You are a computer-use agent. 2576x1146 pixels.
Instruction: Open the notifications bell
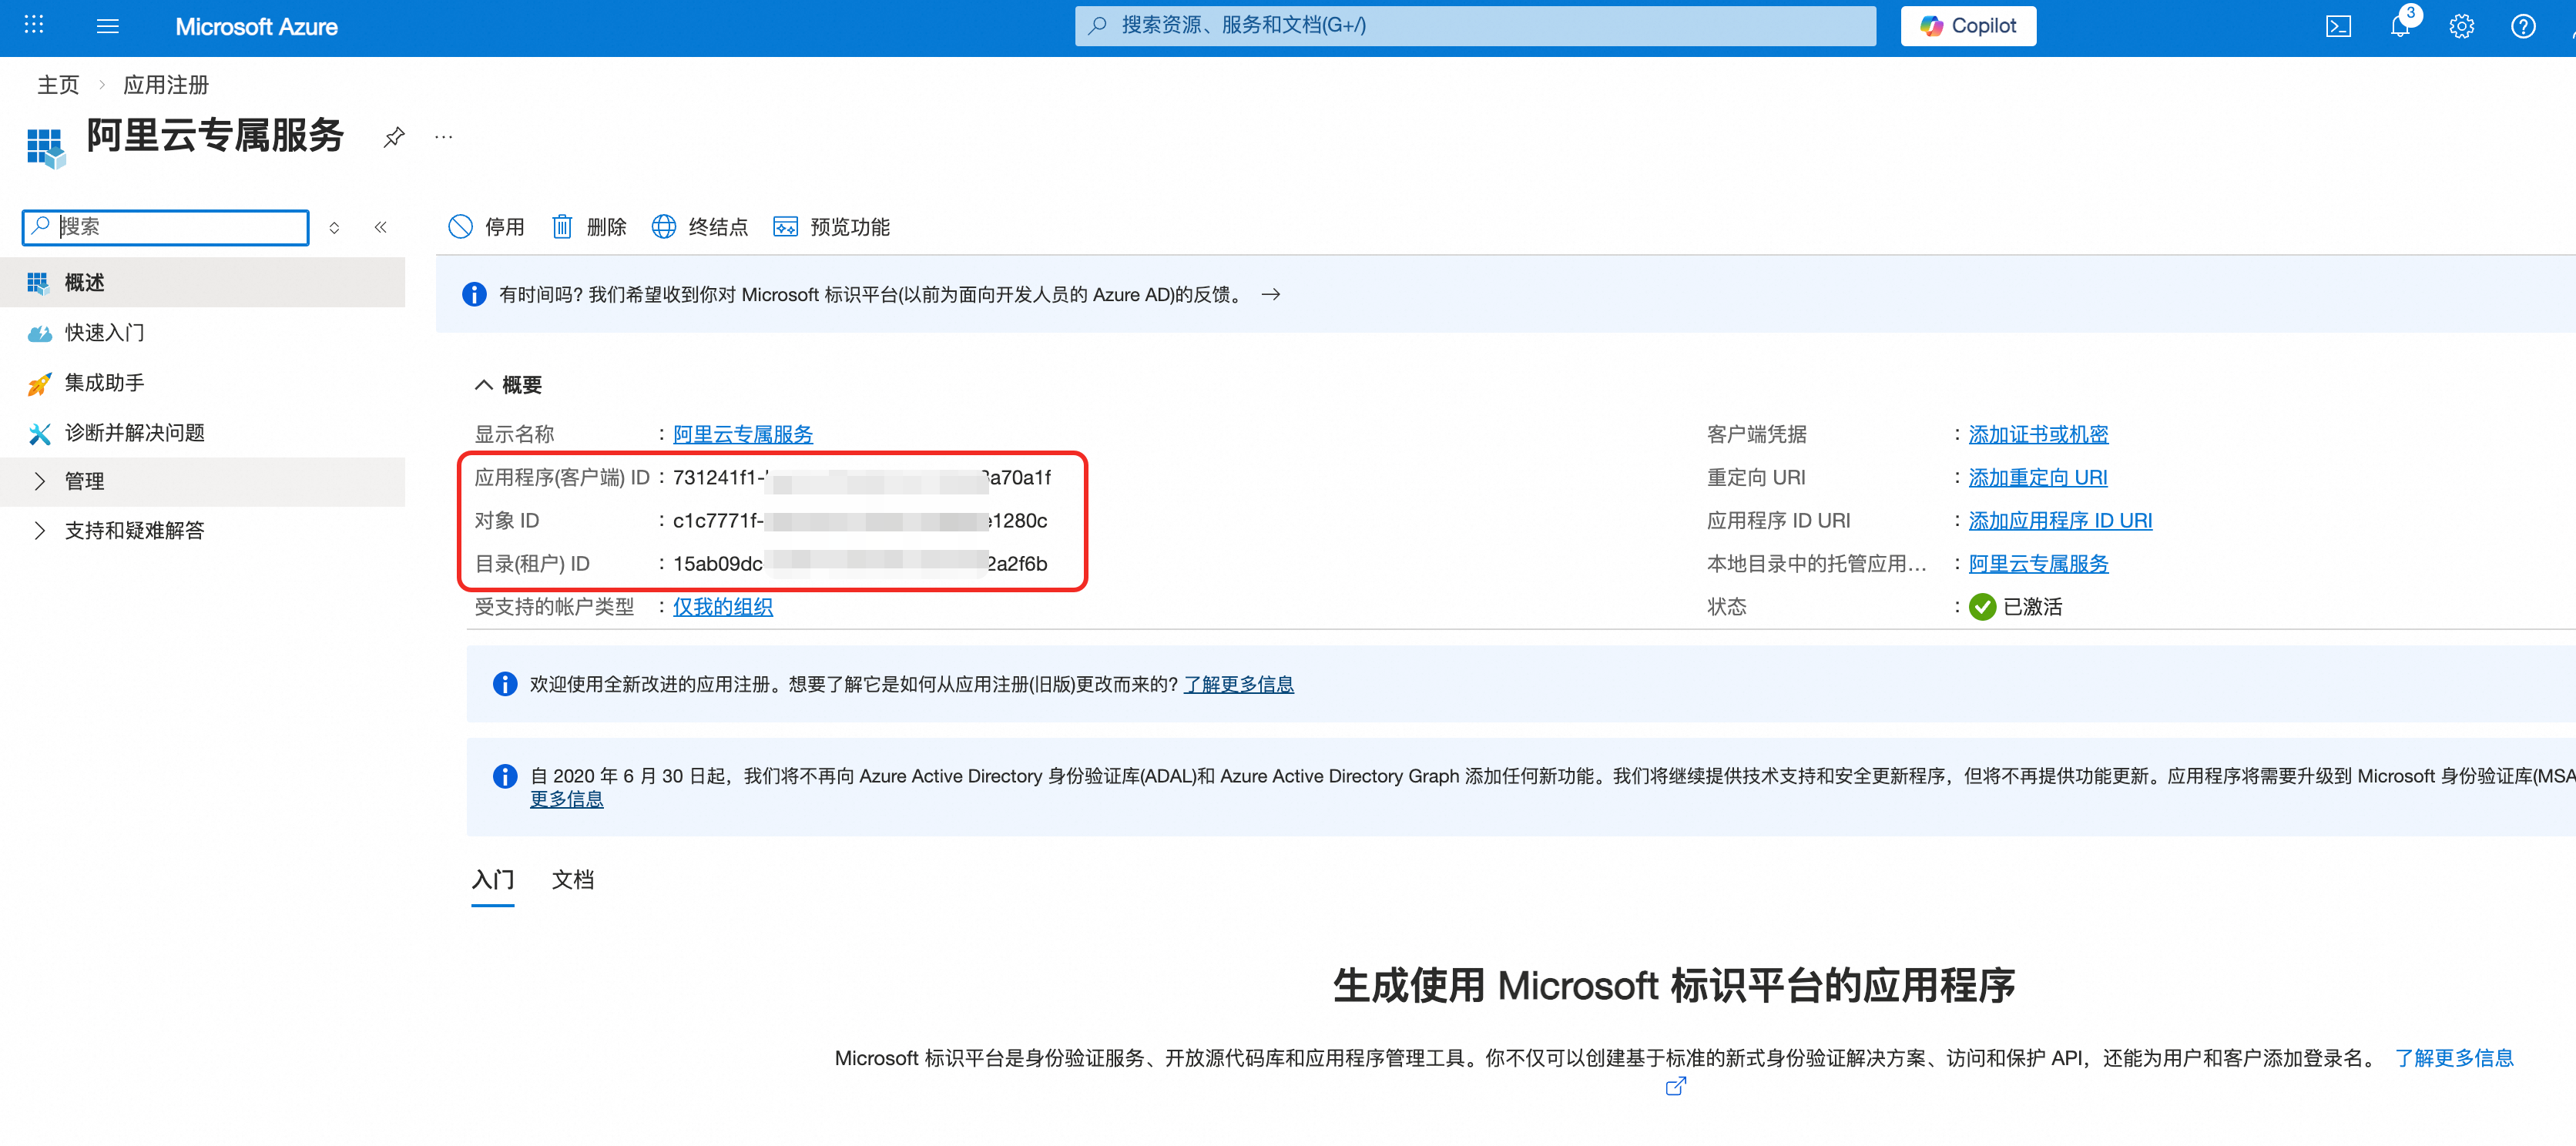[x=2399, y=26]
